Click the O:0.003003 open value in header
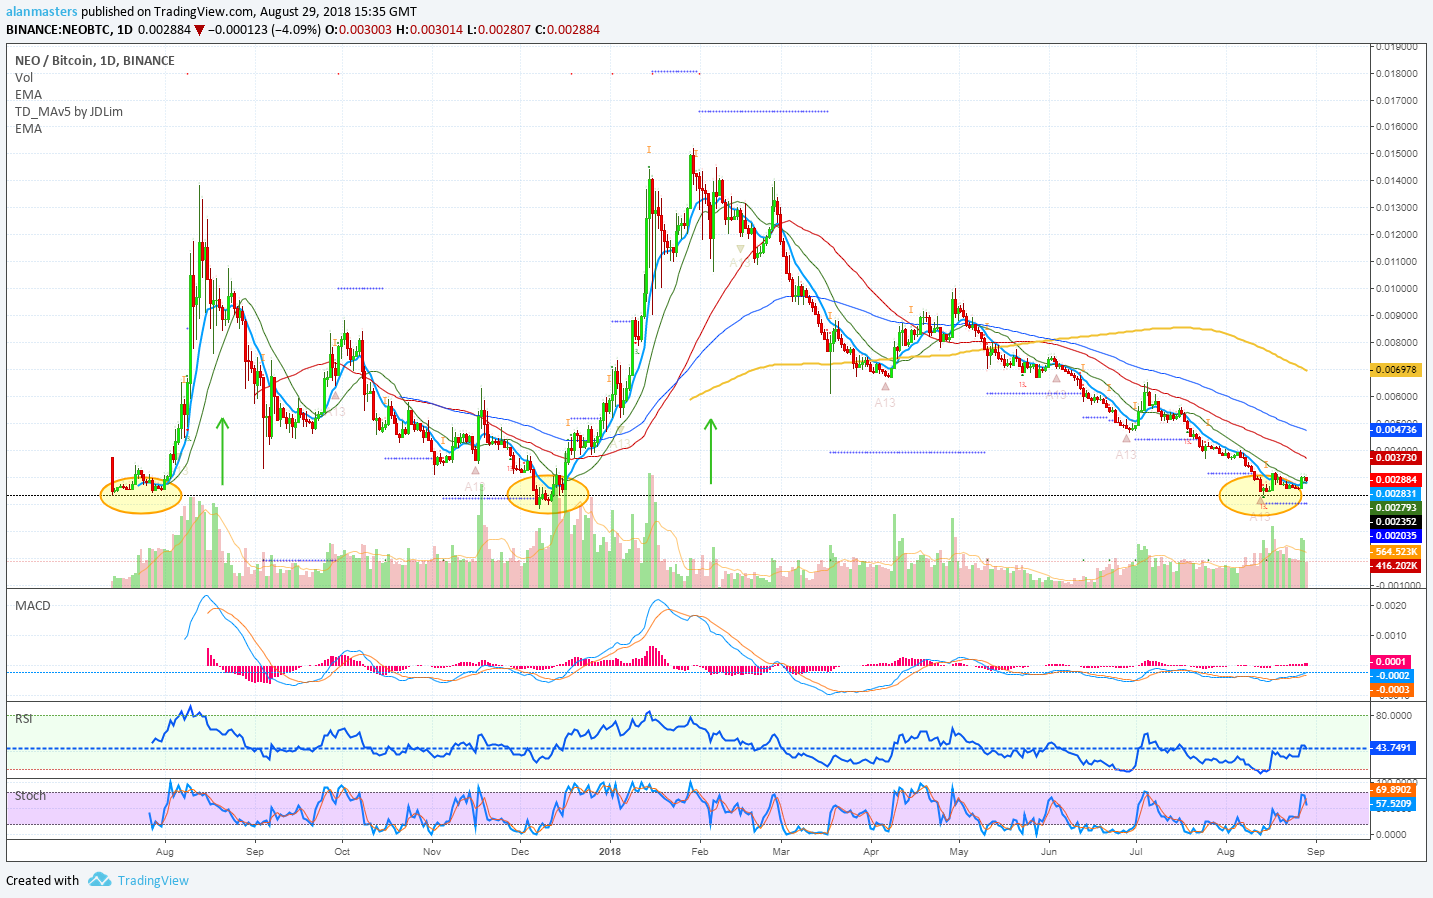The width and height of the screenshot is (1433, 898). [358, 30]
